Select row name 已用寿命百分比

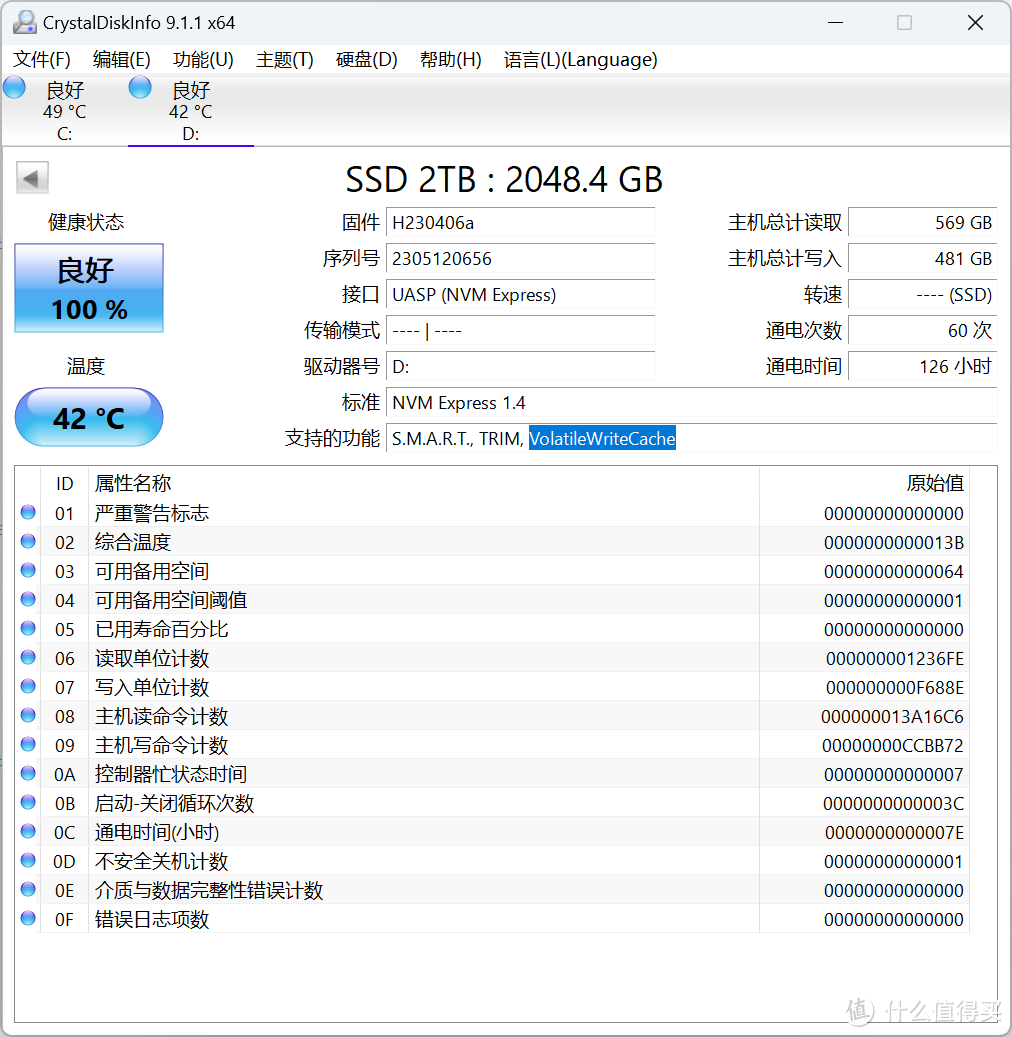tap(161, 629)
